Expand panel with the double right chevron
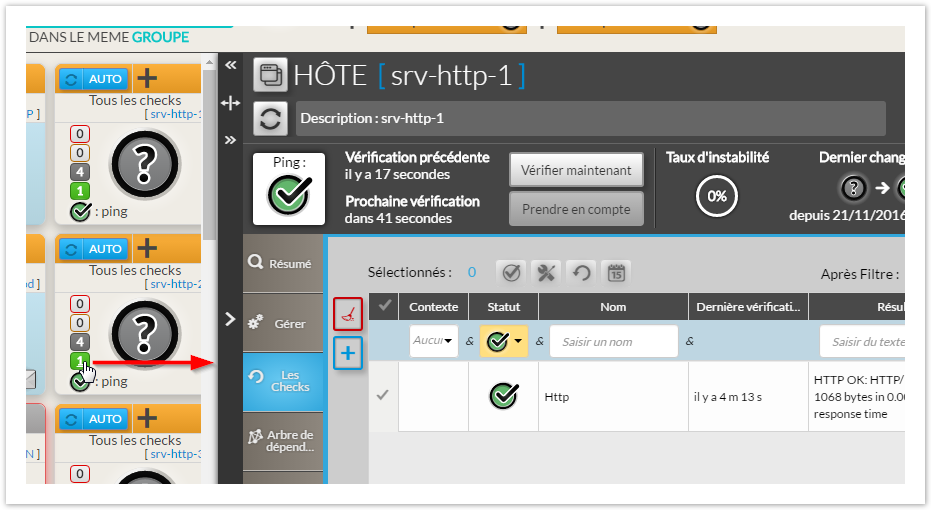Screen dimensions: 931x510 tap(230, 140)
